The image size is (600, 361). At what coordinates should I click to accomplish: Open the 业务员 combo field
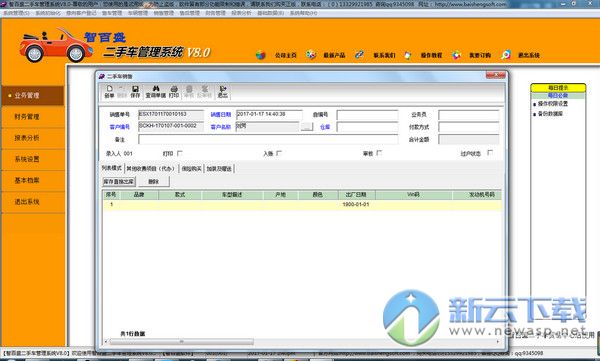click(469, 115)
